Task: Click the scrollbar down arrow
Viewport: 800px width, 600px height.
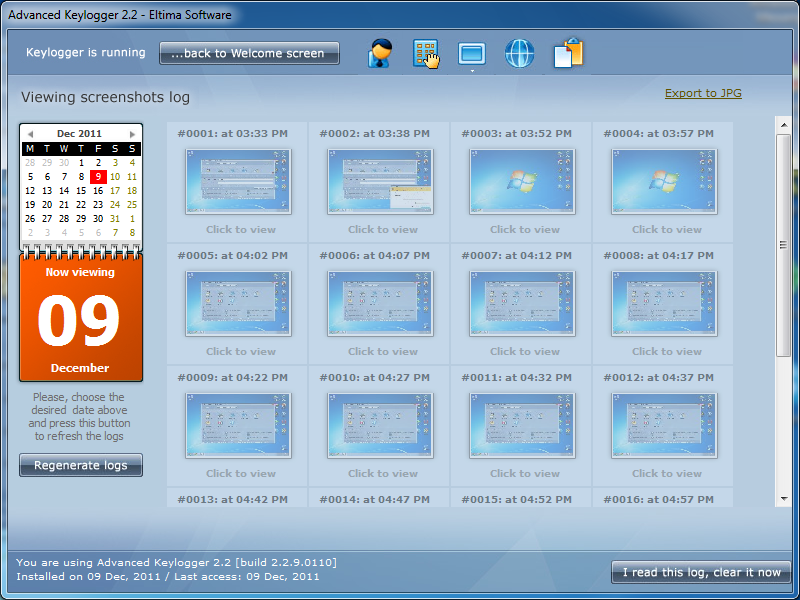Action: pyautogui.click(x=784, y=498)
